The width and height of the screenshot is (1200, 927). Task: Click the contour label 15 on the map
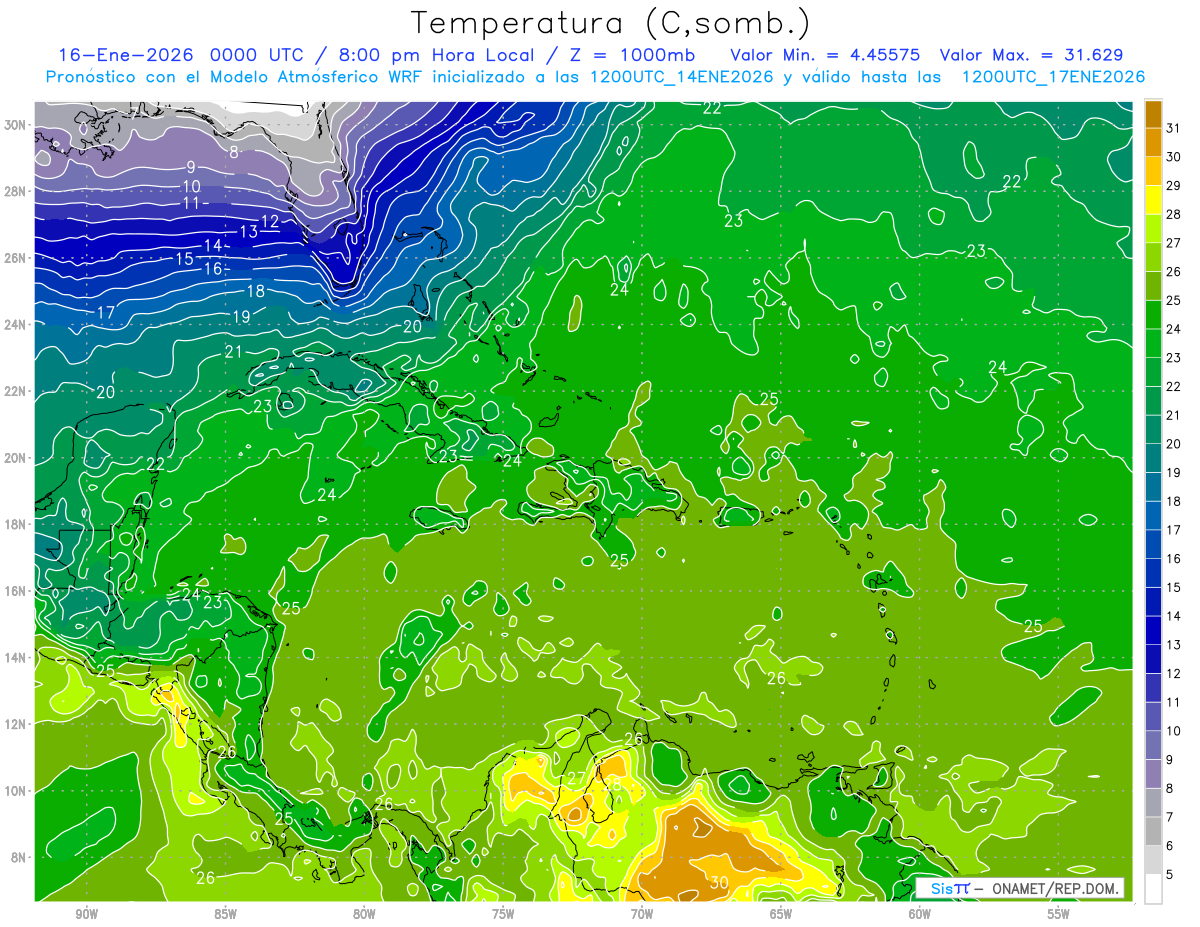click(184, 259)
